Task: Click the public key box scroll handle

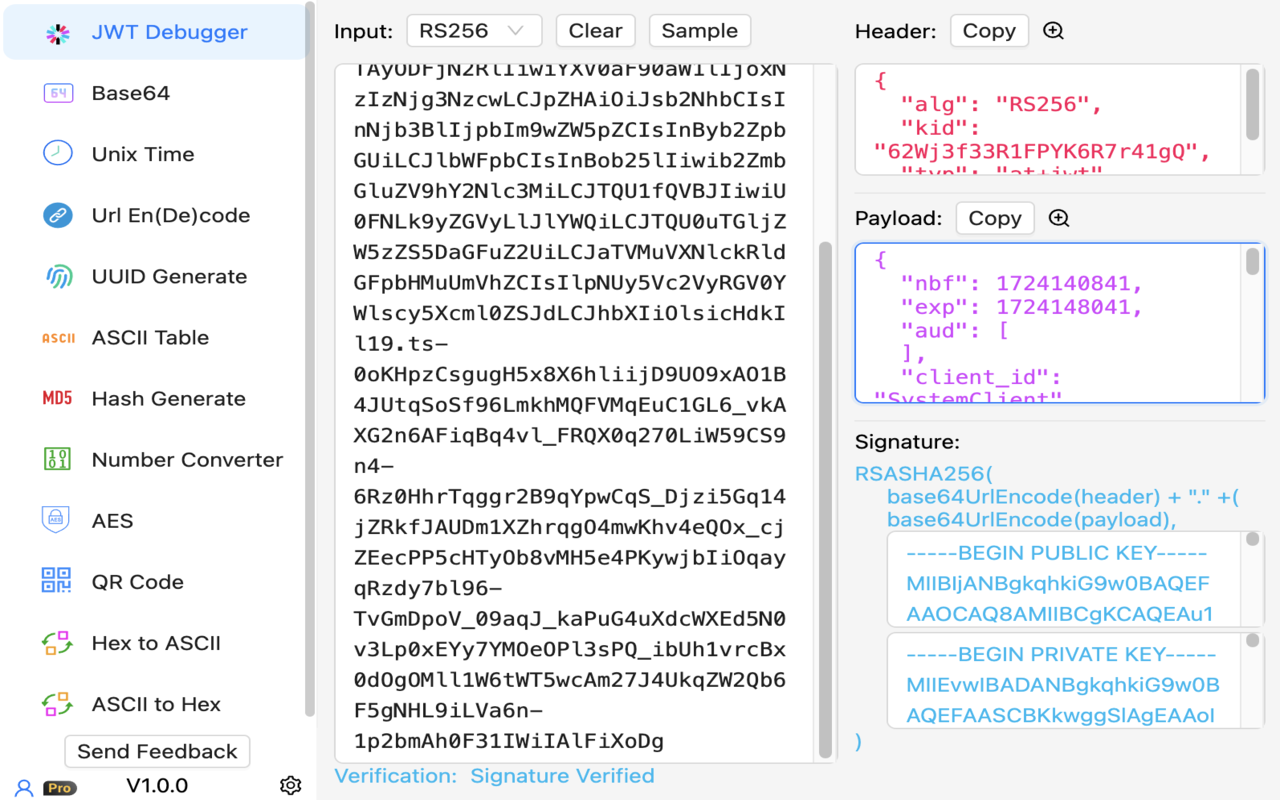Action: (1252, 540)
